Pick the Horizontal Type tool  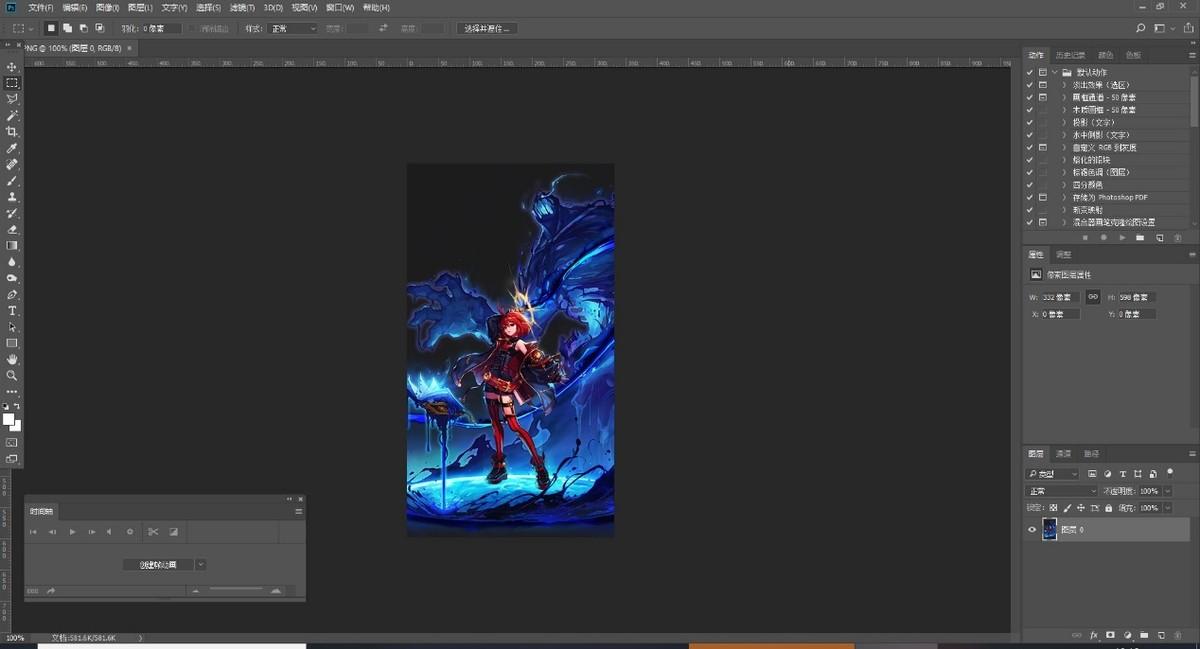[12, 311]
